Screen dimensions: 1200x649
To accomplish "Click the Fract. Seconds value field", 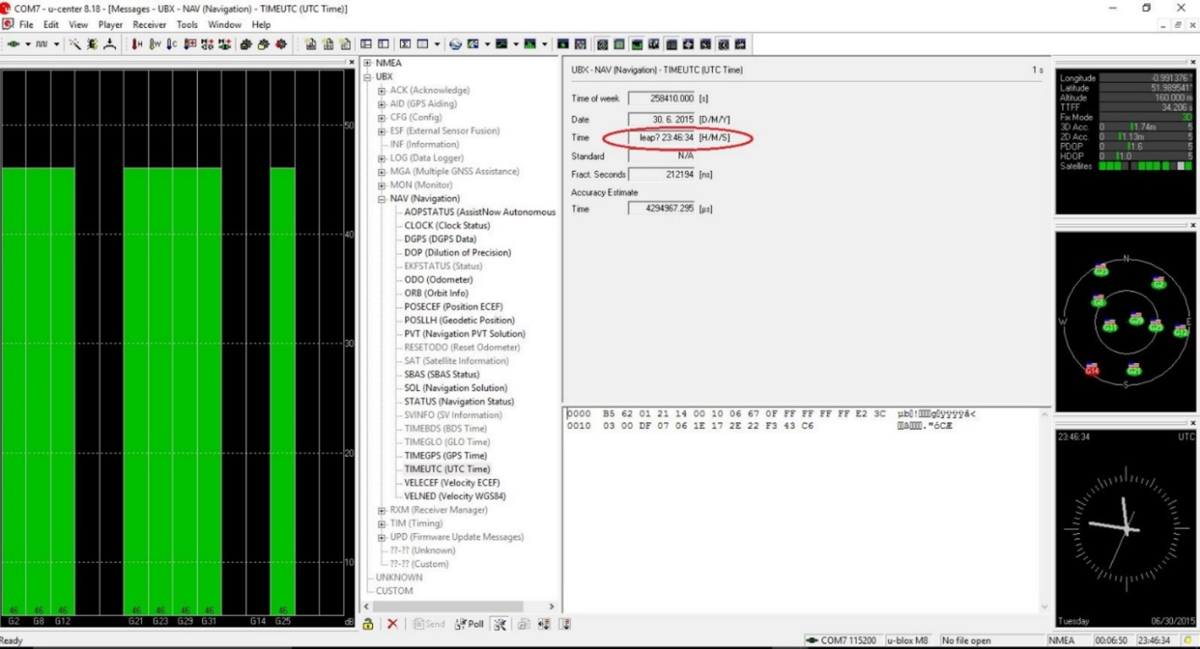I will 661,174.
